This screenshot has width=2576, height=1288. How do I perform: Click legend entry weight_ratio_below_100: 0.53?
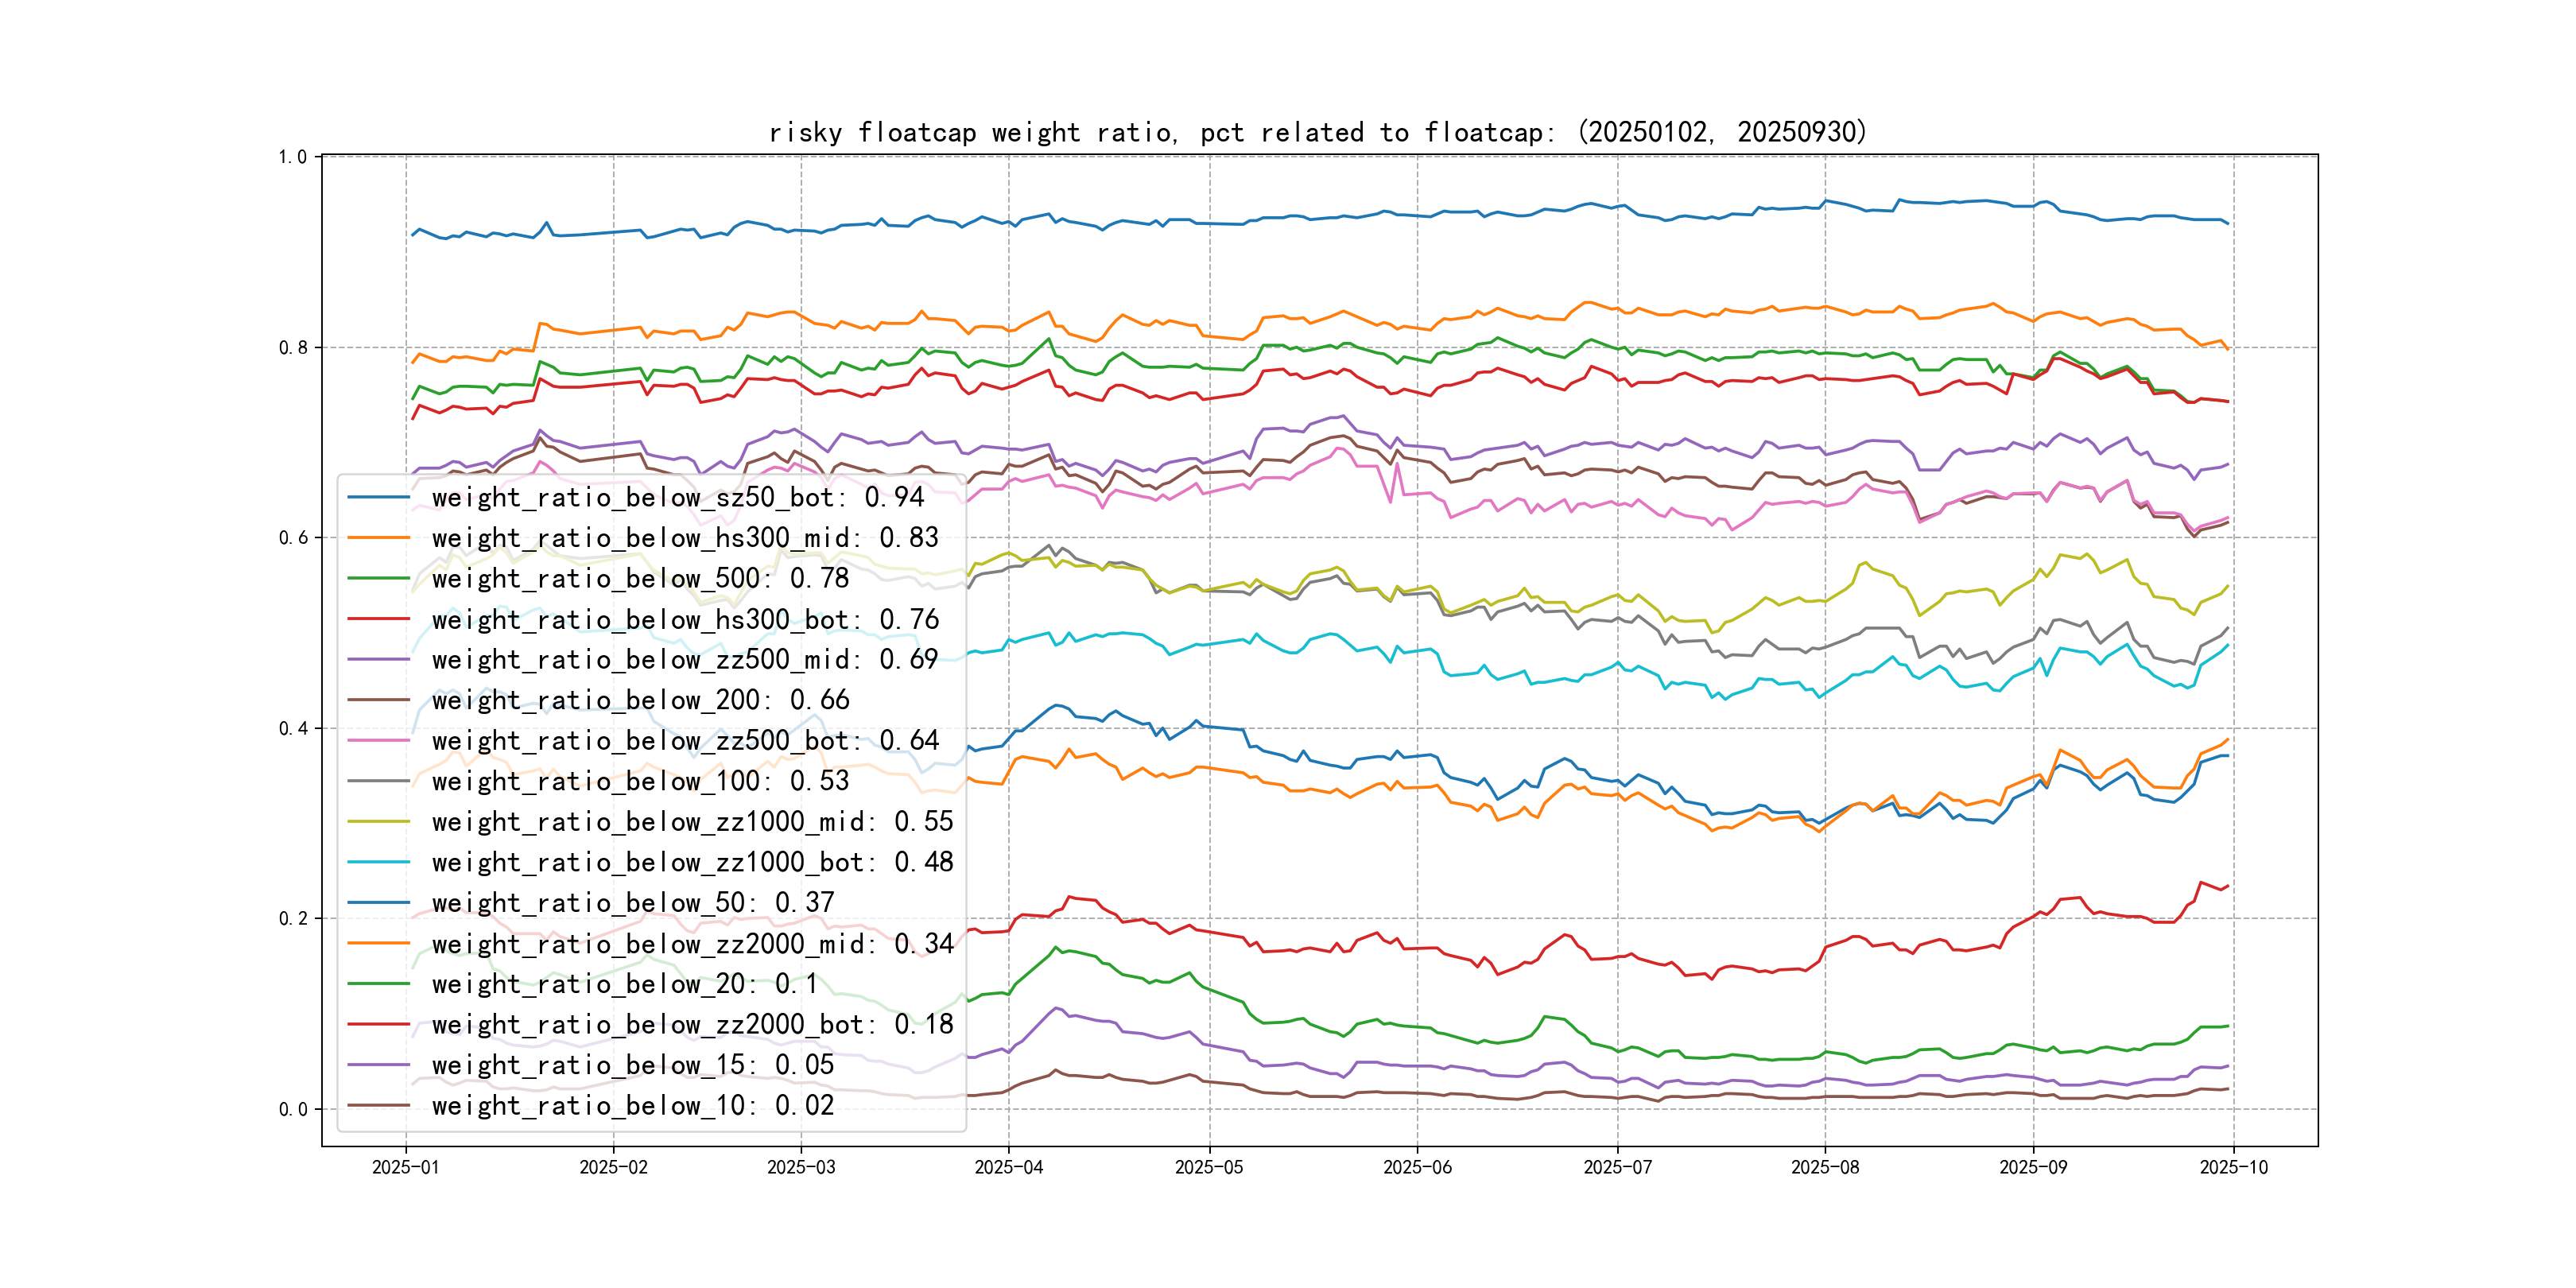click(640, 782)
